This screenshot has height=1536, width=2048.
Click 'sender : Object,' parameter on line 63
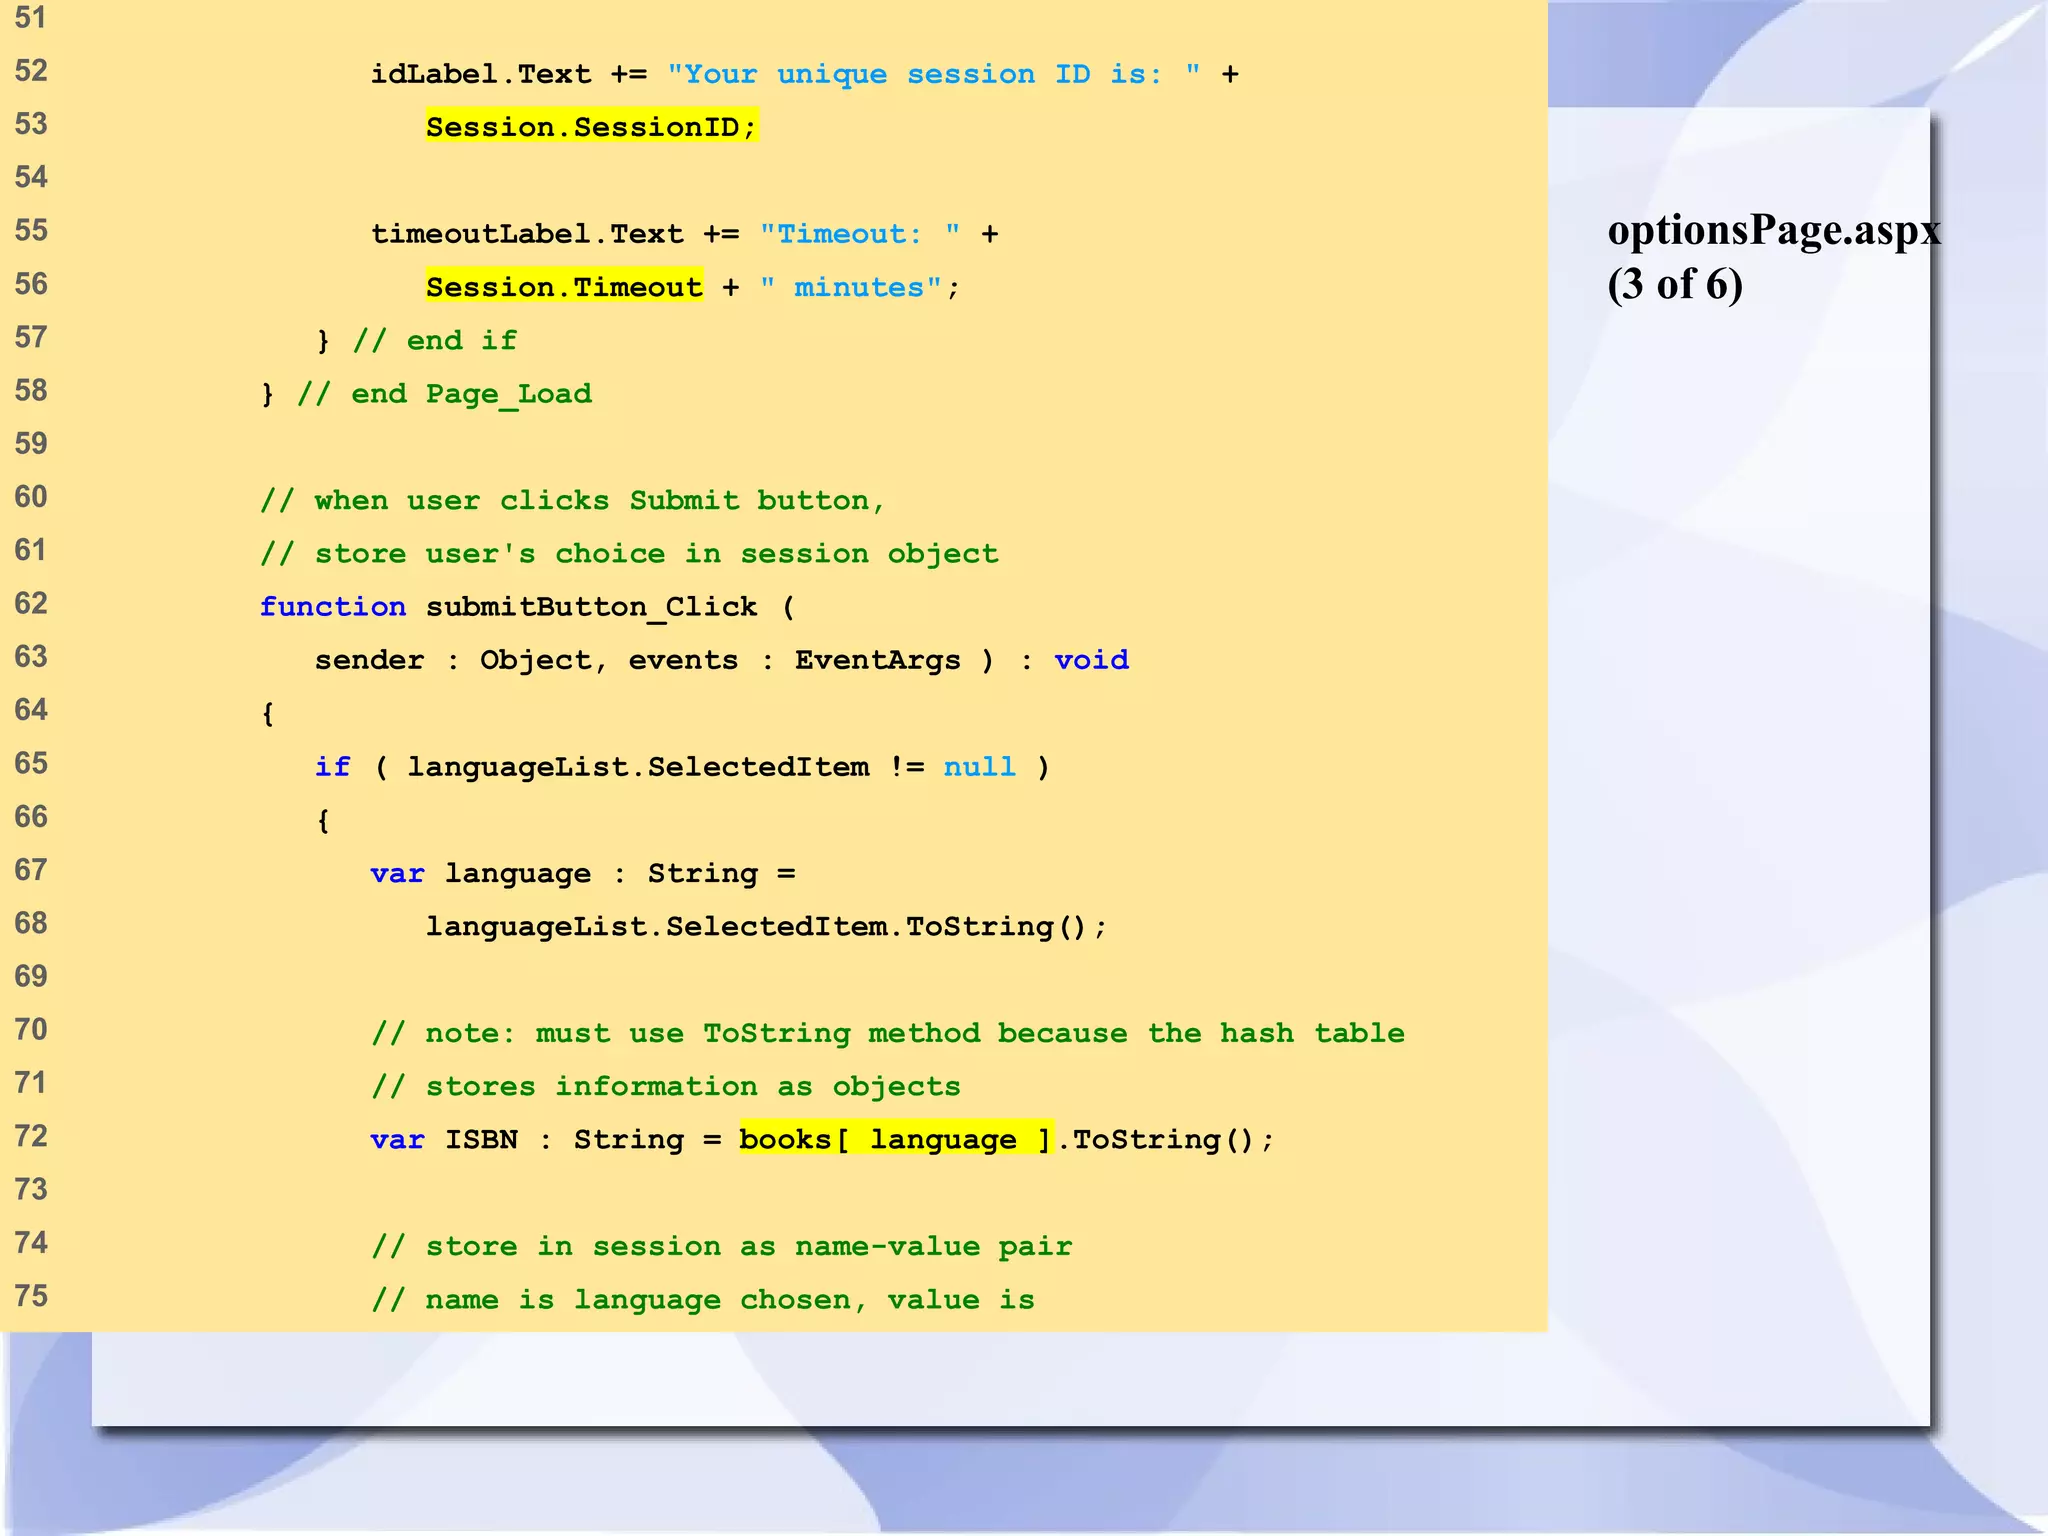(462, 660)
